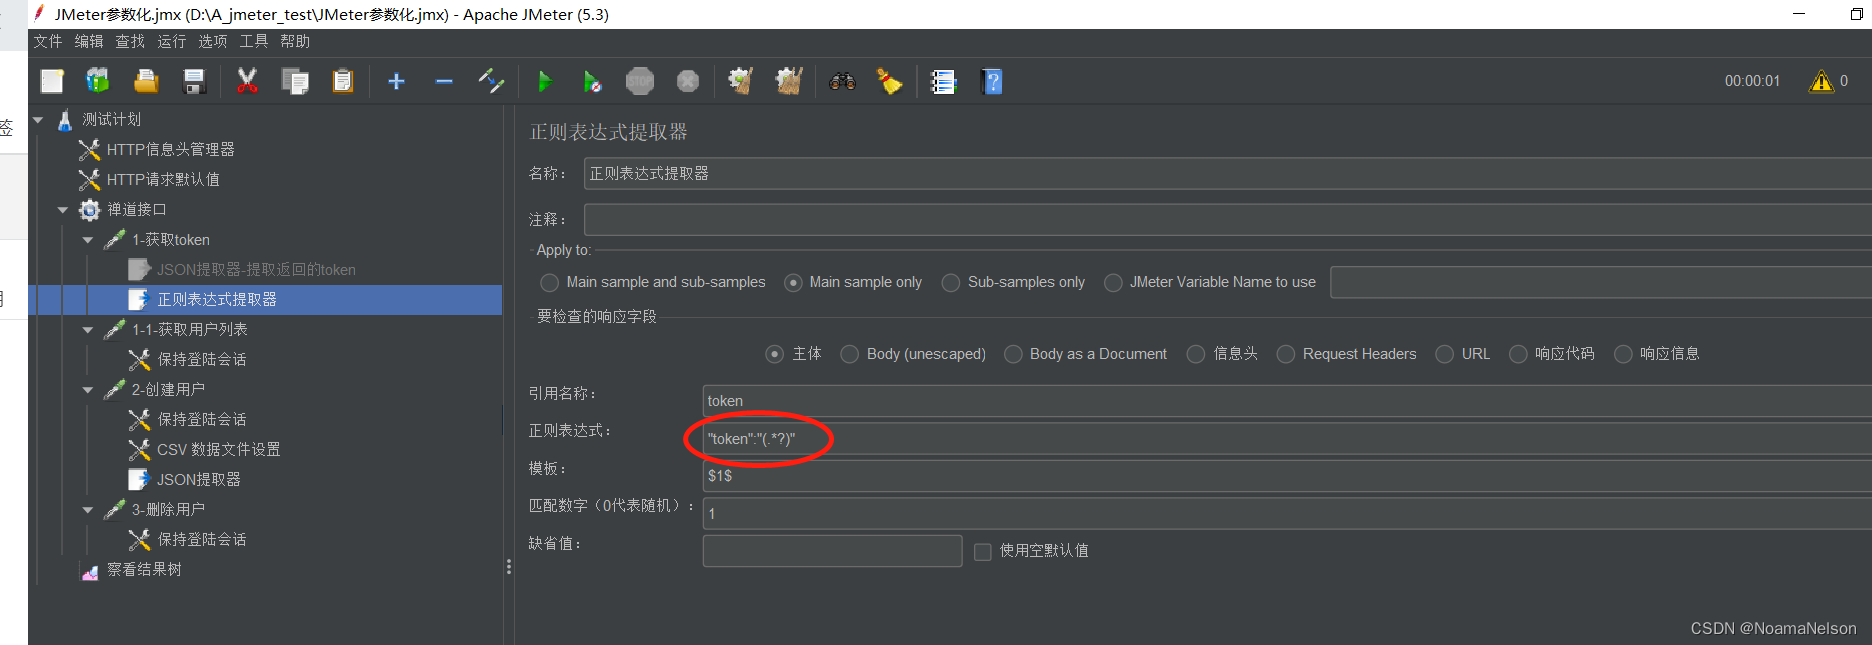Save the test plan with disk icon
The height and width of the screenshot is (645, 1872).
click(x=194, y=81)
